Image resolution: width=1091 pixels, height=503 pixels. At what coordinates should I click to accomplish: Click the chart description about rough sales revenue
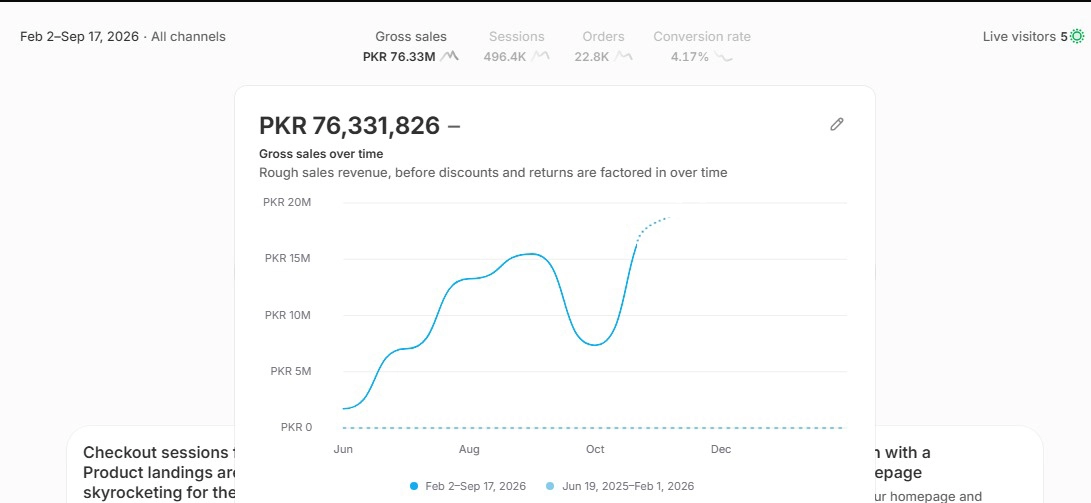(x=493, y=173)
